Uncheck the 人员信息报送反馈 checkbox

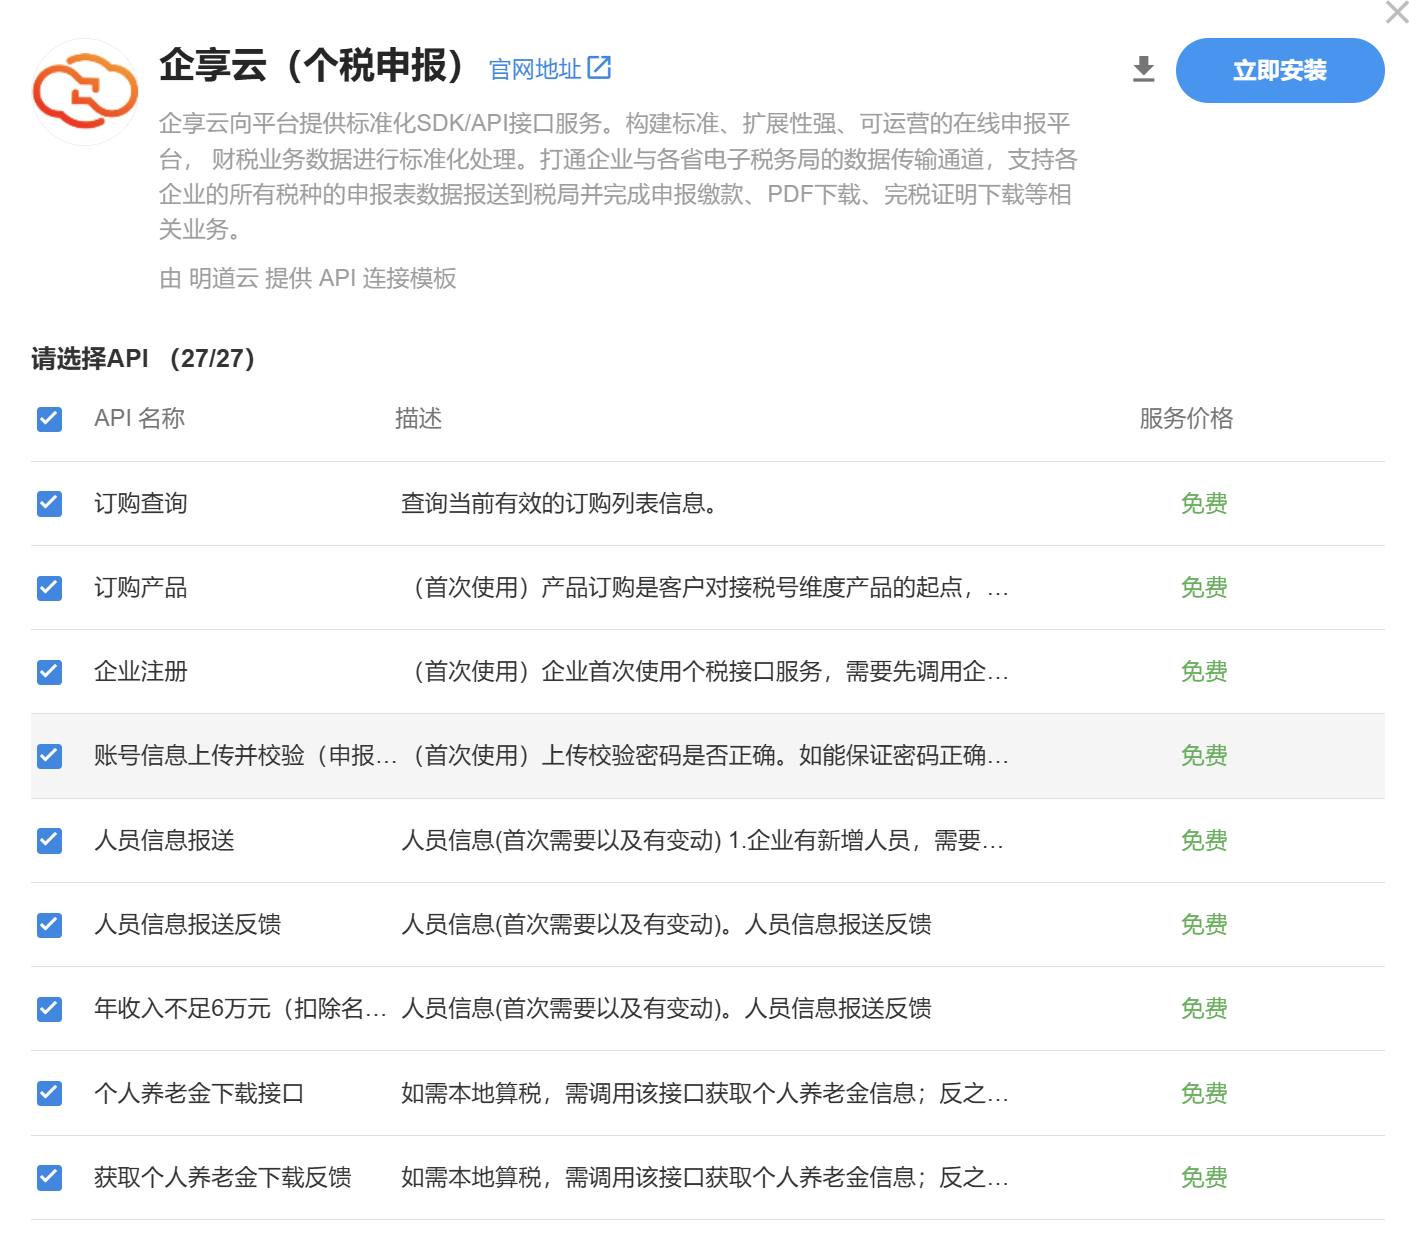[49, 924]
